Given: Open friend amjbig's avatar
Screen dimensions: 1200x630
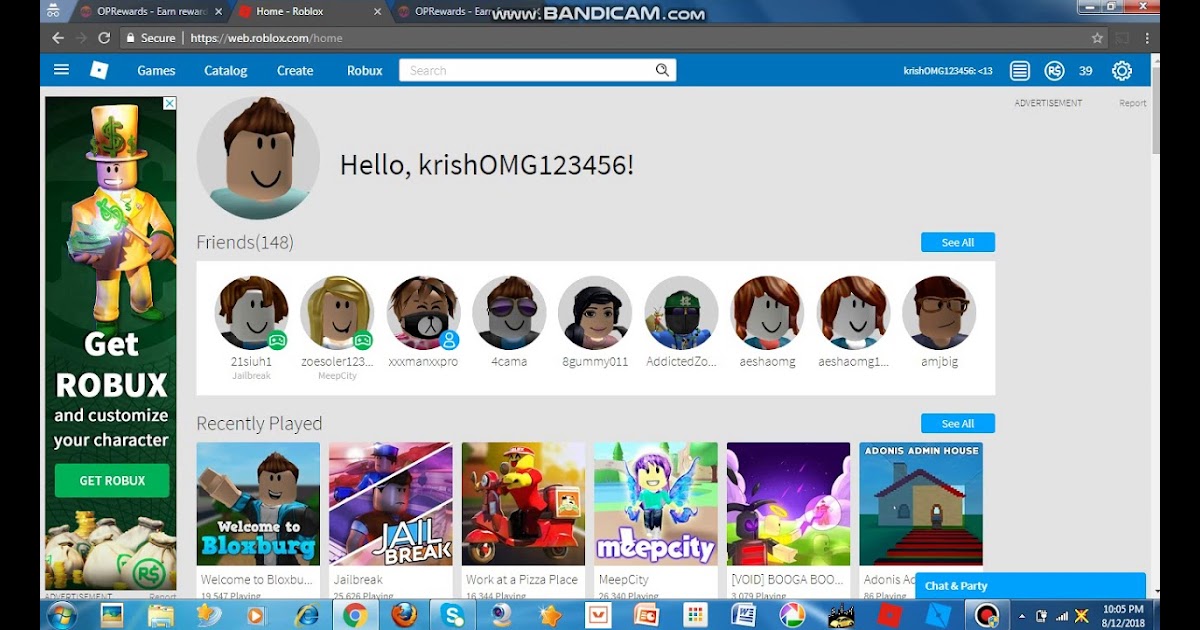Looking at the screenshot, I should click(939, 313).
